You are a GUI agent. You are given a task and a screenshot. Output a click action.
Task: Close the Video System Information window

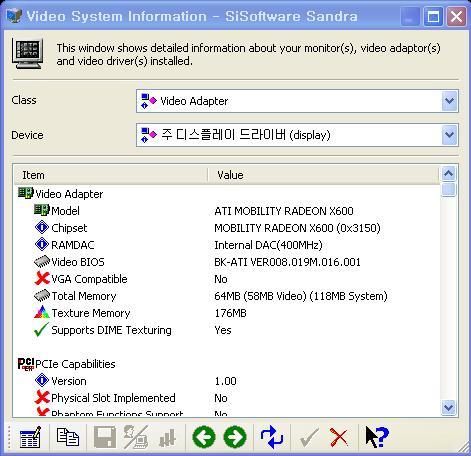click(456, 16)
